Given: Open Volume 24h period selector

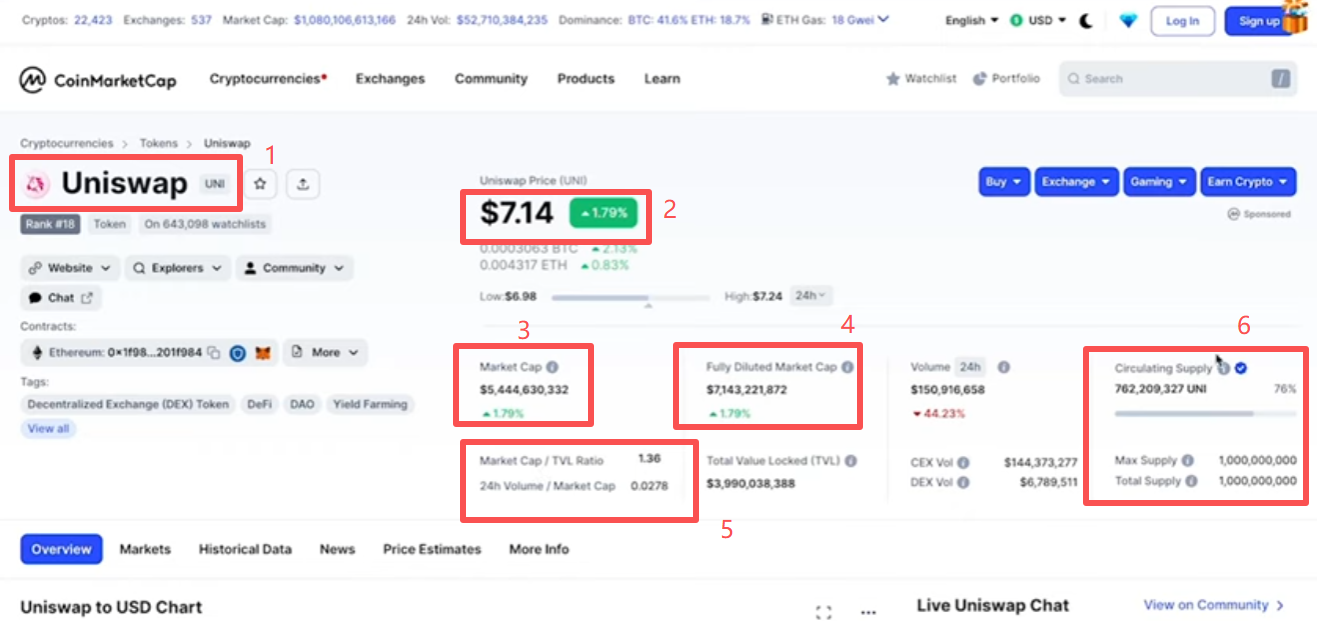Looking at the screenshot, I should tap(971, 367).
